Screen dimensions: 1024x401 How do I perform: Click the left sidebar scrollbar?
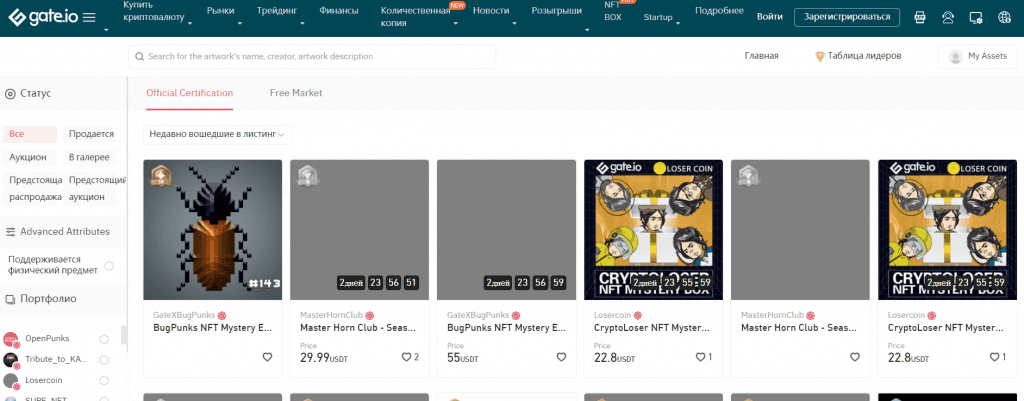[124, 336]
